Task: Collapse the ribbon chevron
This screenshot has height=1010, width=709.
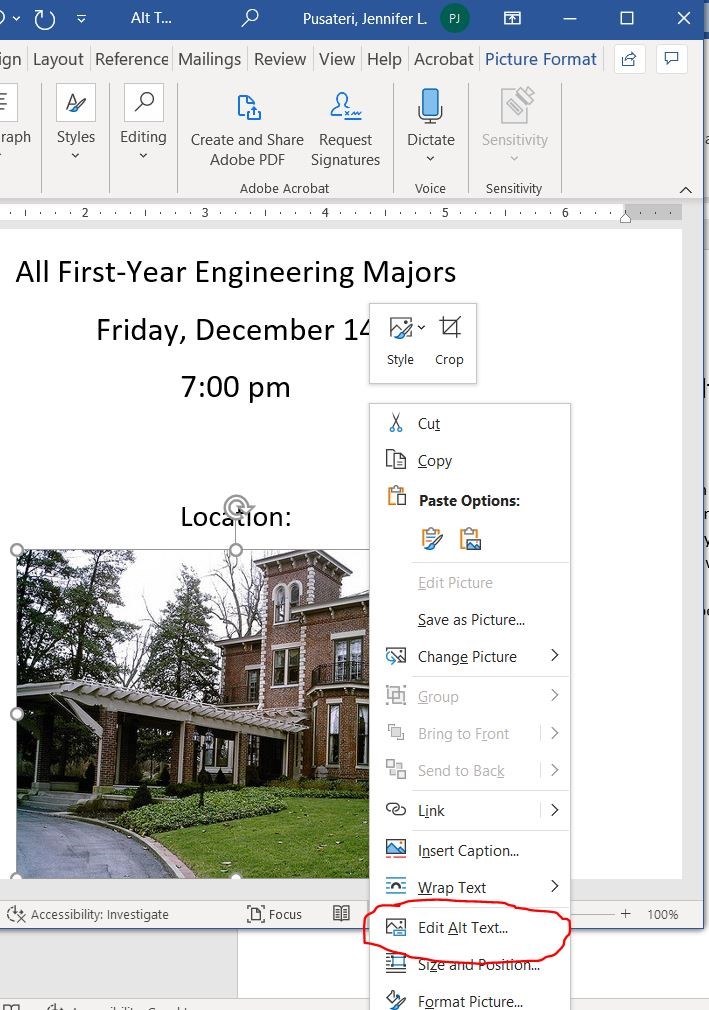Action: [686, 189]
